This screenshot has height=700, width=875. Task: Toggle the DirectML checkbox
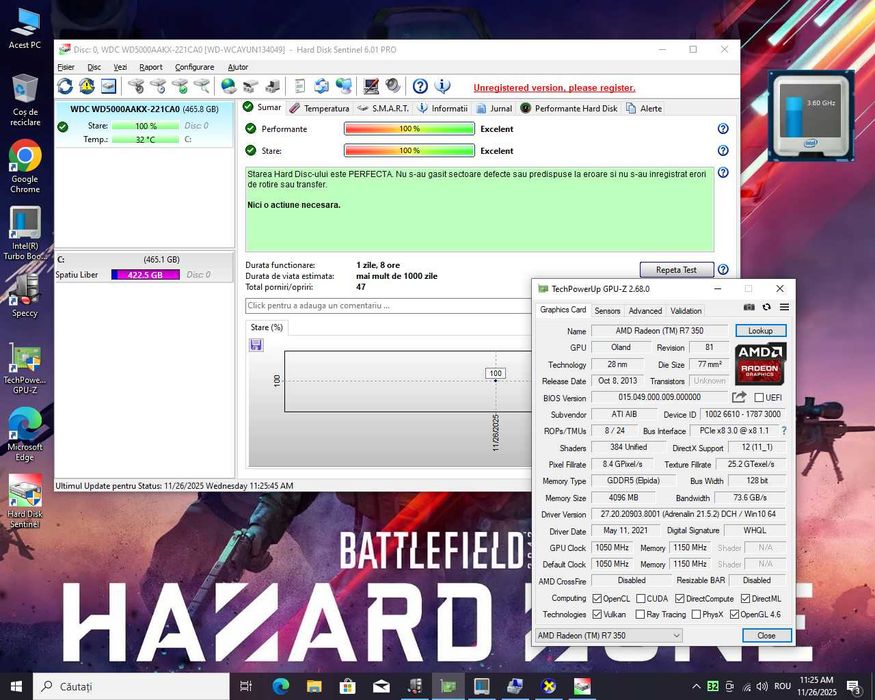pos(746,598)
